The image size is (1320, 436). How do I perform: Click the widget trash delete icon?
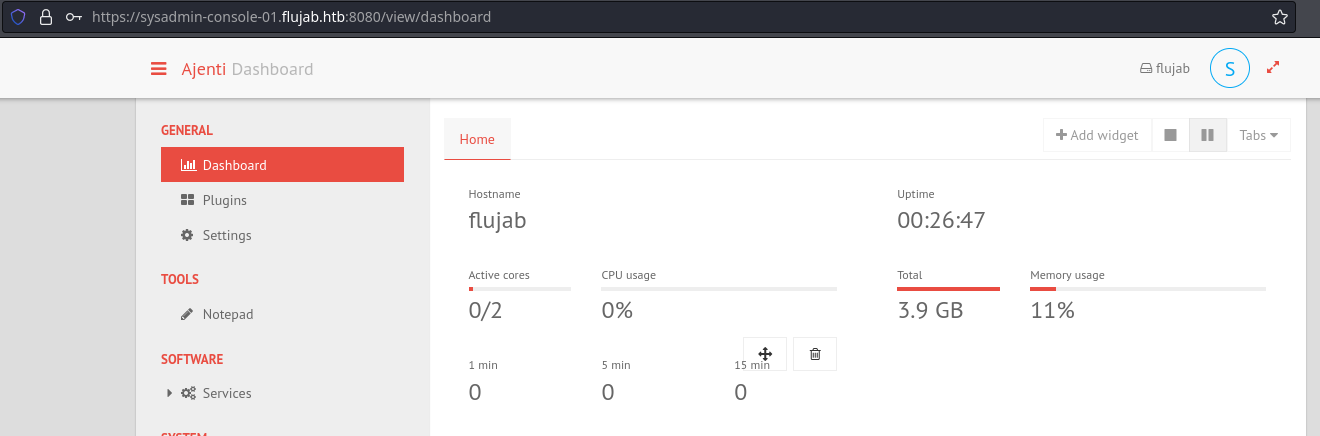tap(815, 354)
